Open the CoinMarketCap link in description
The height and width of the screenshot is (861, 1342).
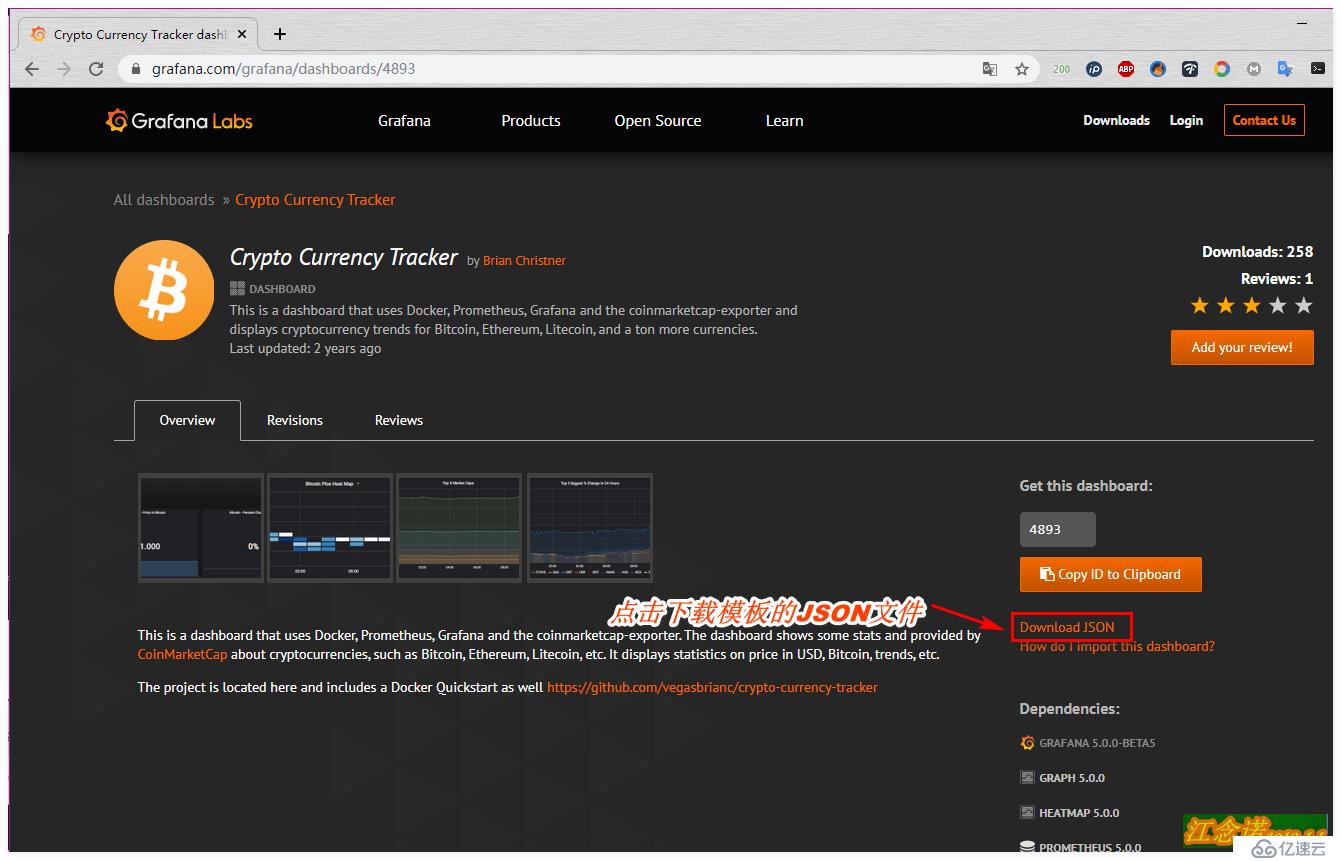pos(182,655)
